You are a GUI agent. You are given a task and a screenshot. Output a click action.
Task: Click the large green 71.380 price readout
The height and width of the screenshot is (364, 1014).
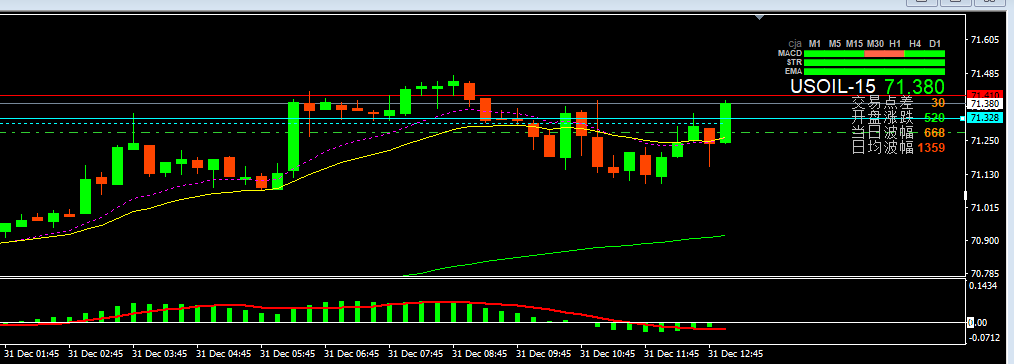pos(914,87)
